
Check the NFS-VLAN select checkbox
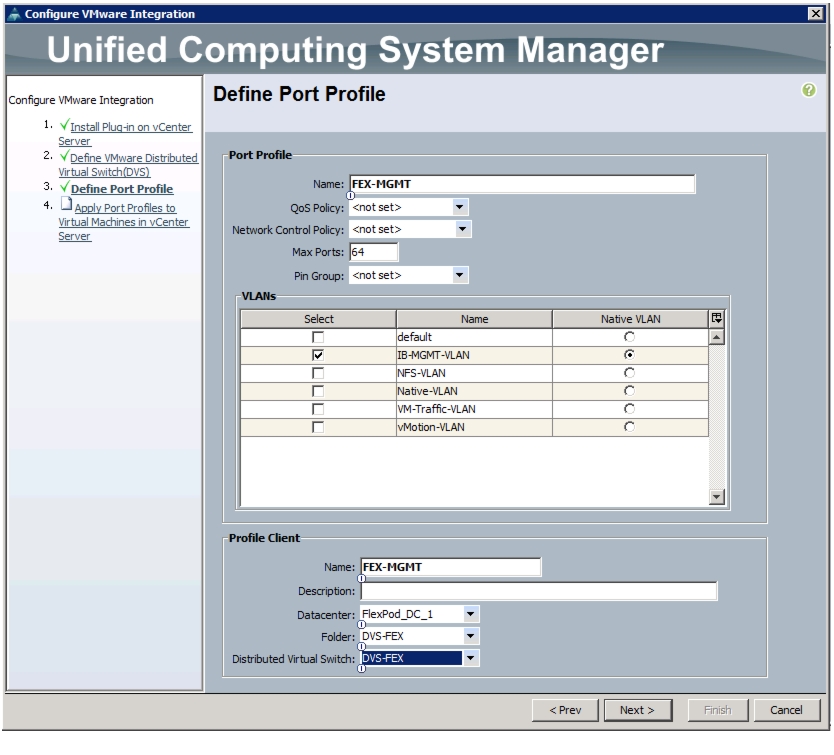pyautogui.click(x=318, y=373)
